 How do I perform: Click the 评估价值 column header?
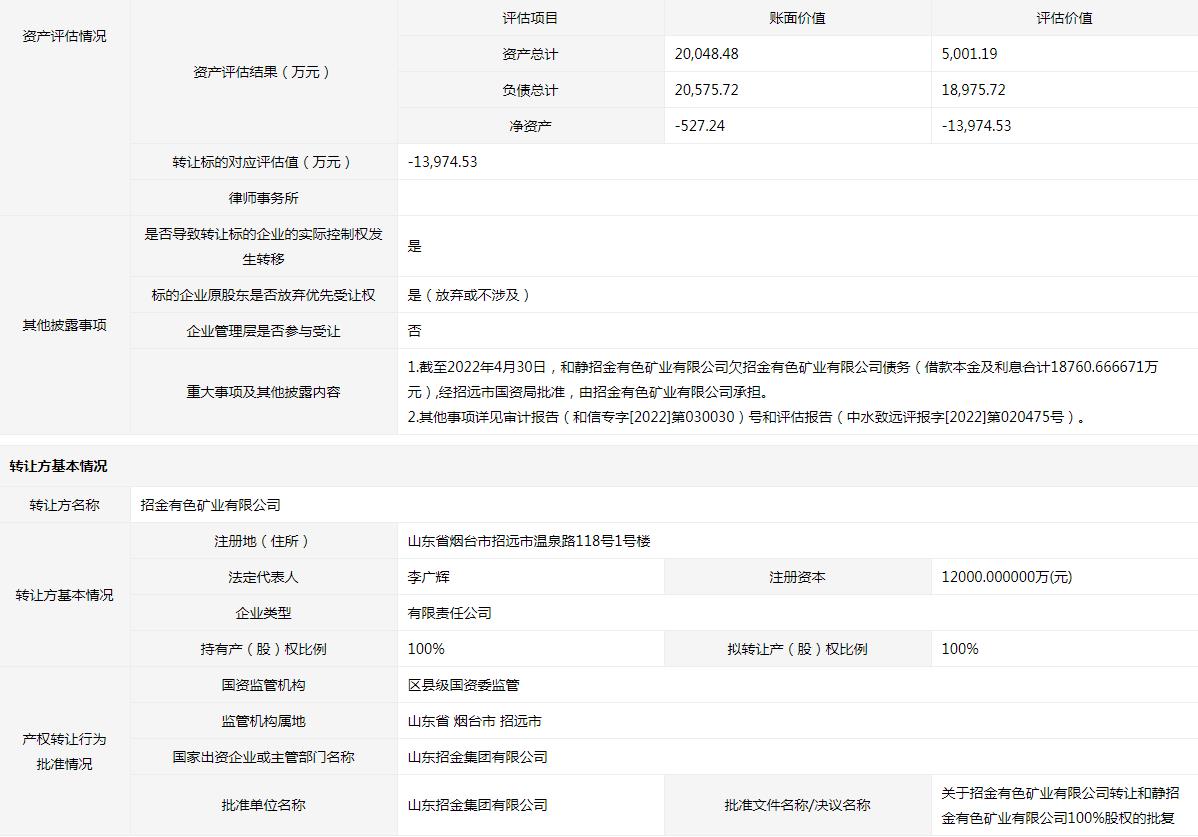pyautogui.click(x=1064, y=18)
